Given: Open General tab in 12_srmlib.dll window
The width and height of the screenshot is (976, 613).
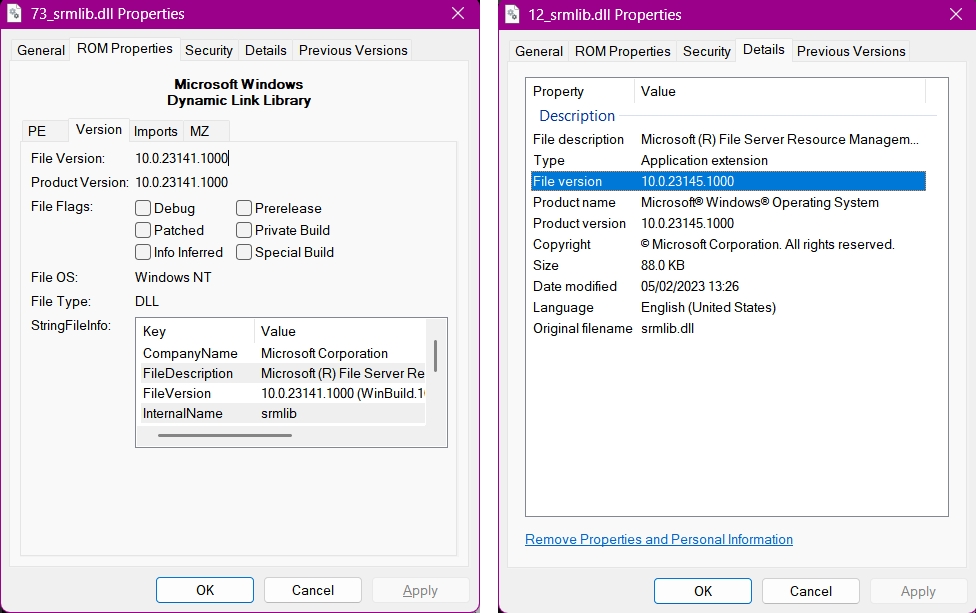Looking at the screenshot, I should 539,52.
